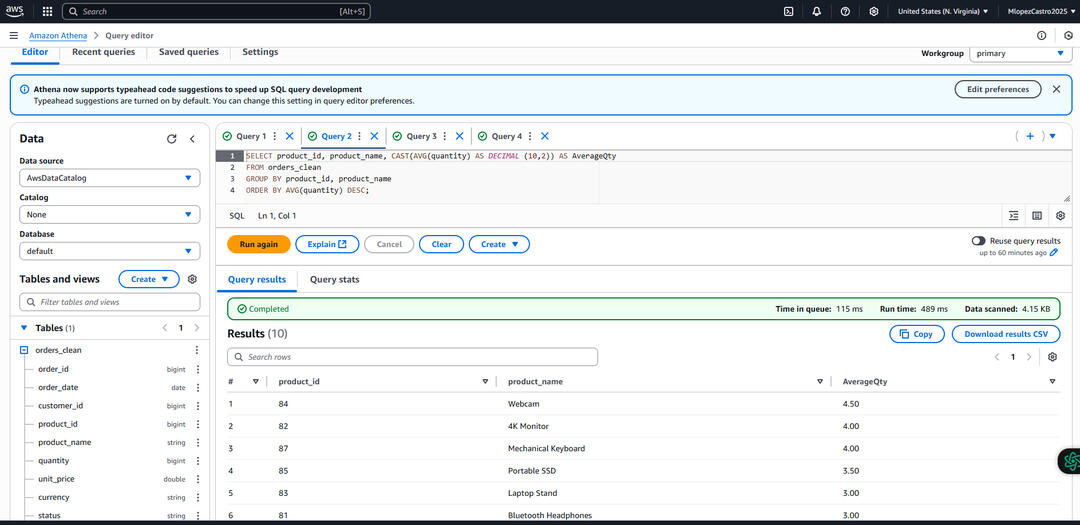This screenshot has height=525, width=1080.
Task: Edit reuse query results time
Action: pos(1054,253)
